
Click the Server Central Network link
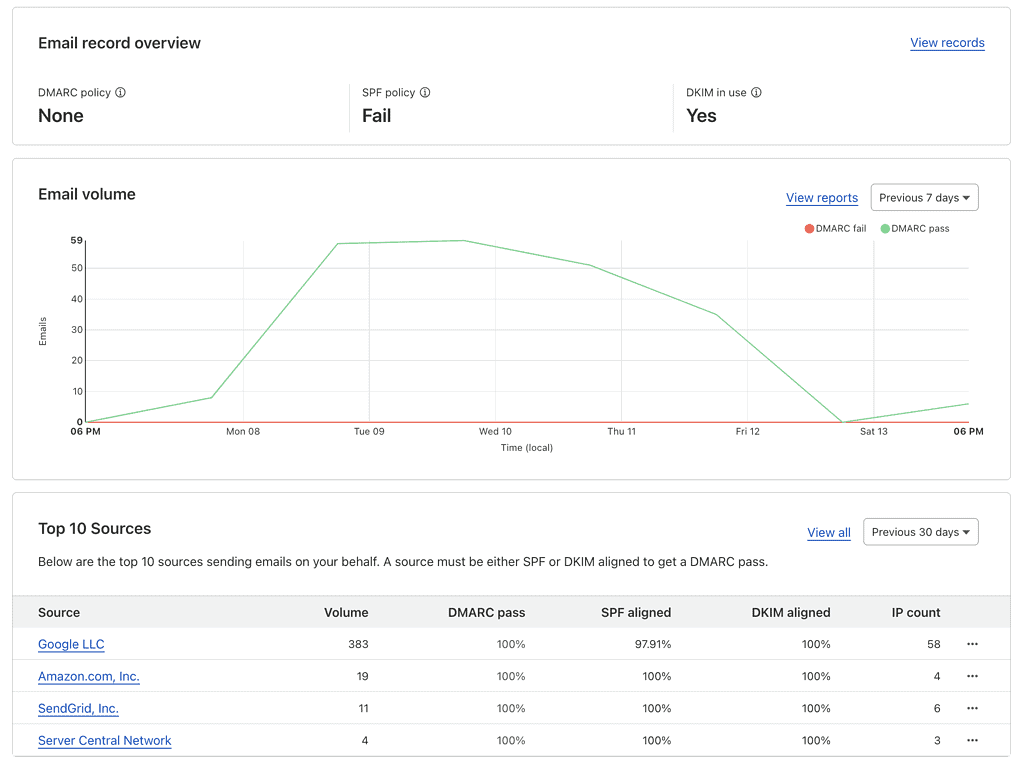(104, 740)
